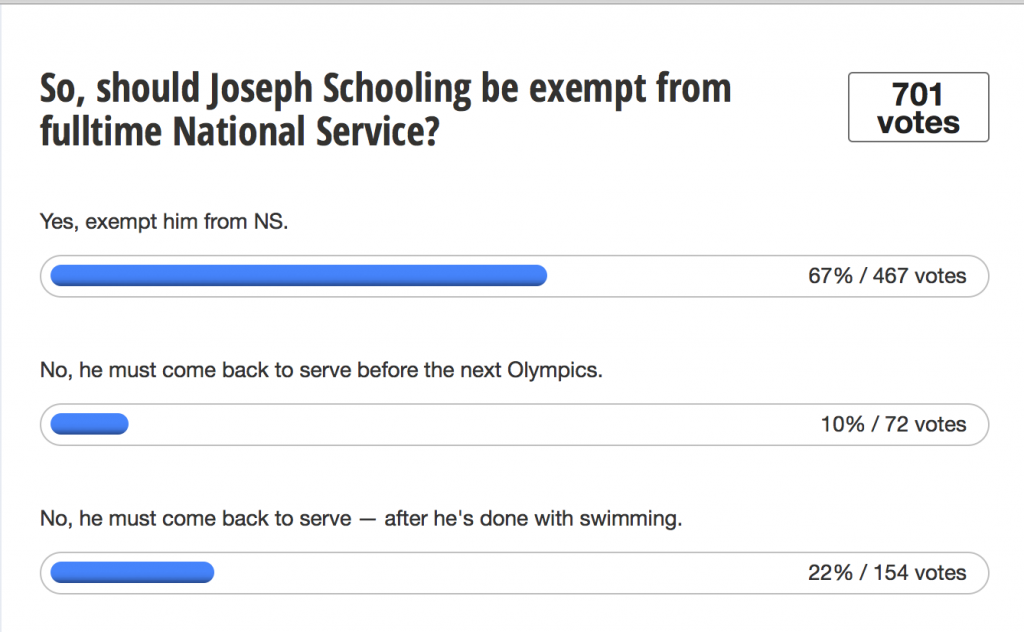Click the word 'votes' in the counter box

(x=918, y=123)
